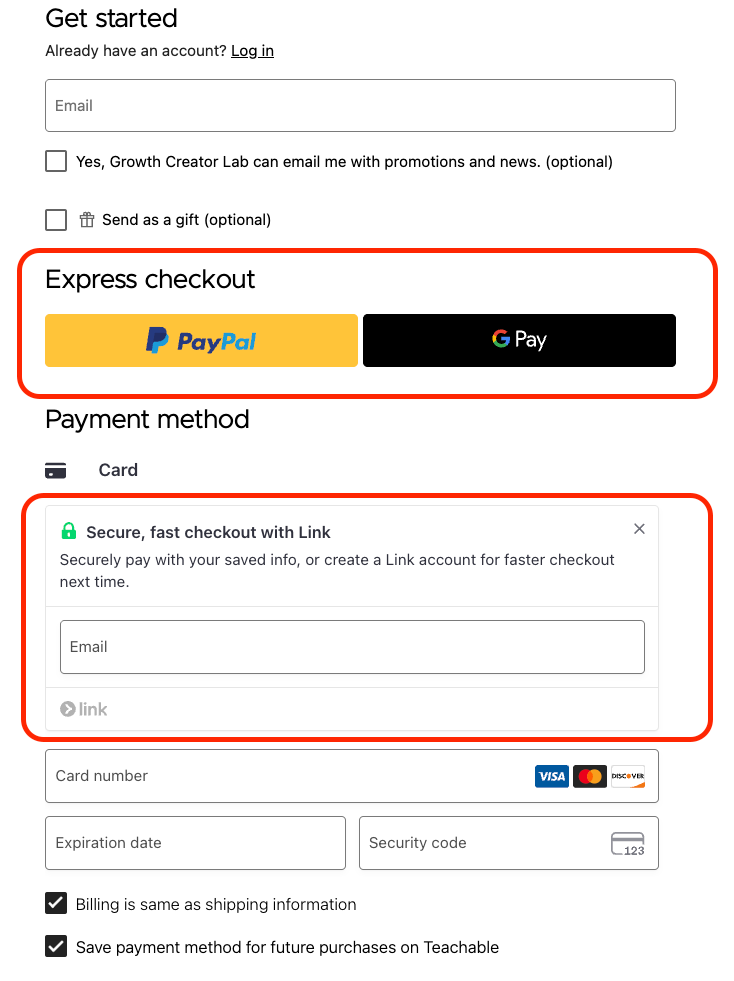This screenshot has width=734, height=981.
Task: Click the Expiration date field
Action: click(x=195, y=842)
